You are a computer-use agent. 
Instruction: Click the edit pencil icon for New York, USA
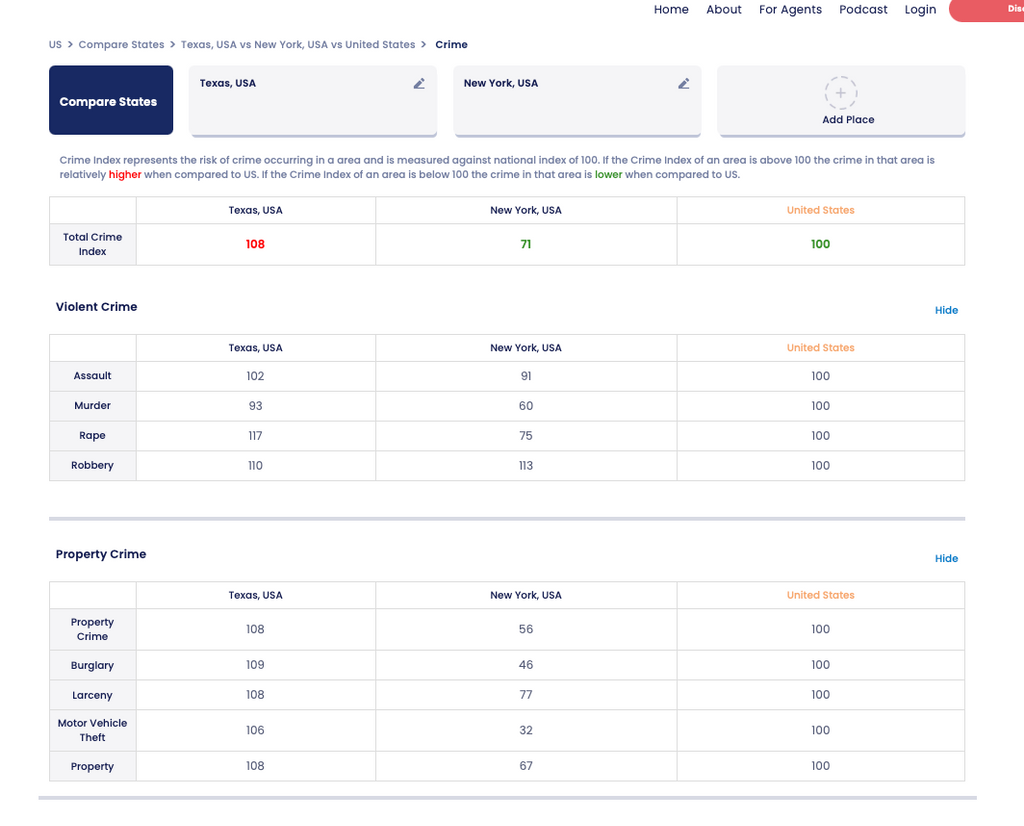tap(683, 84)
